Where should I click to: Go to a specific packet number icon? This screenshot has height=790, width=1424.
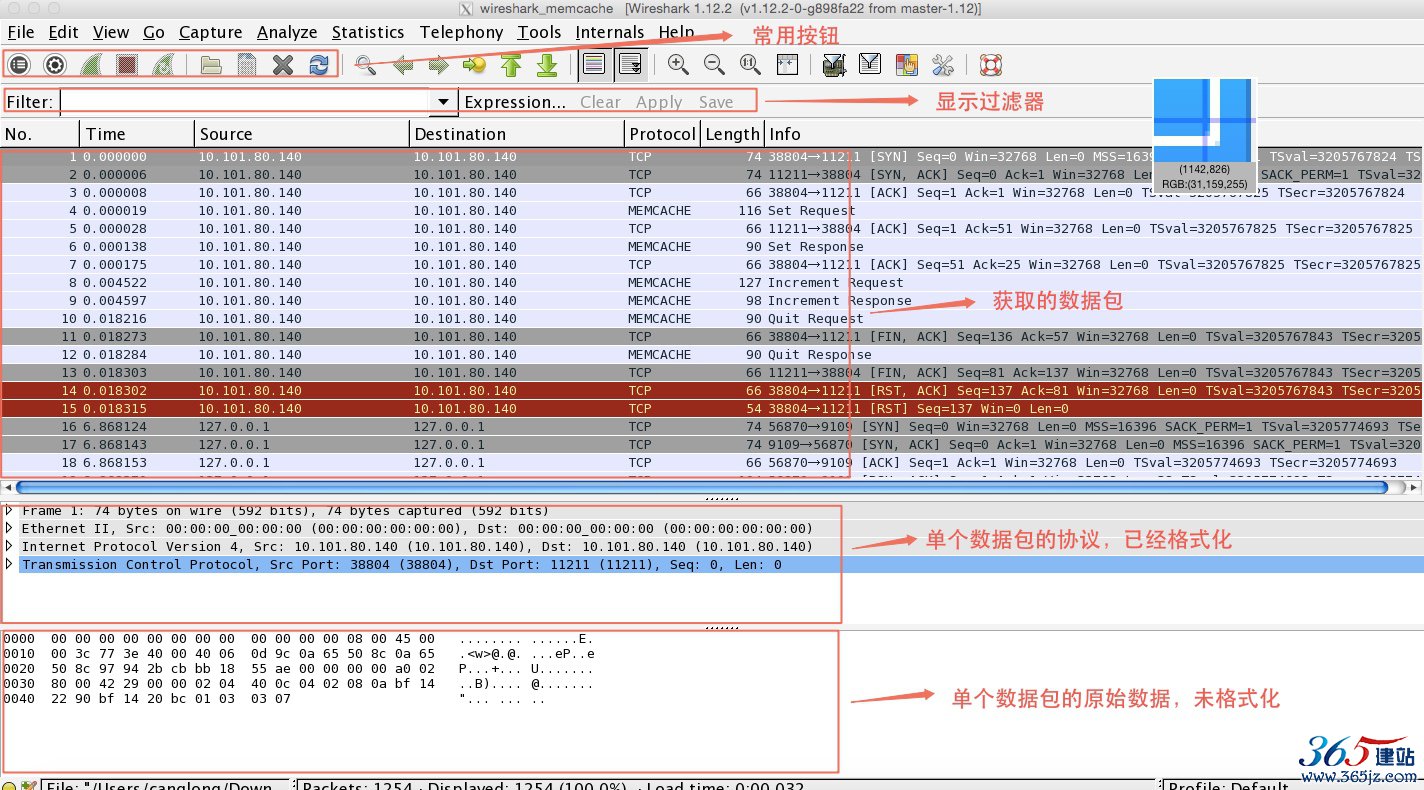[474, 65]
